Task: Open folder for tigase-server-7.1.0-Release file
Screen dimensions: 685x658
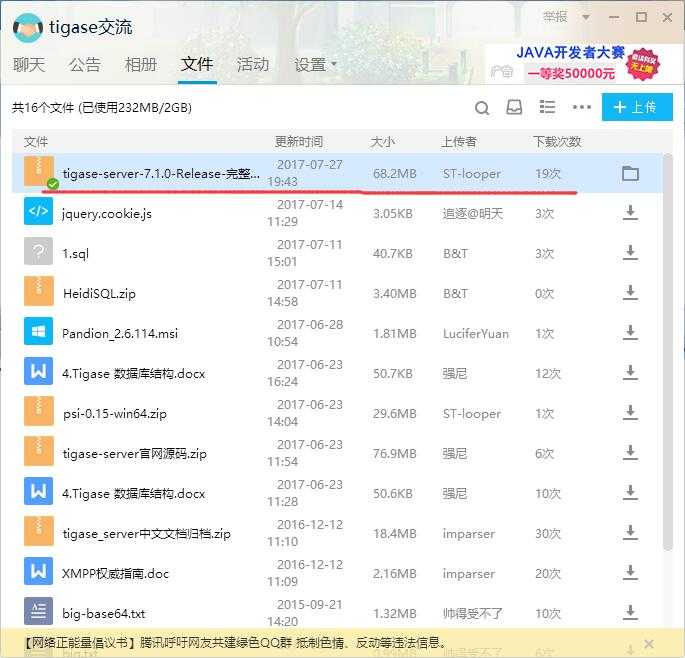Action: coord(630,174)
